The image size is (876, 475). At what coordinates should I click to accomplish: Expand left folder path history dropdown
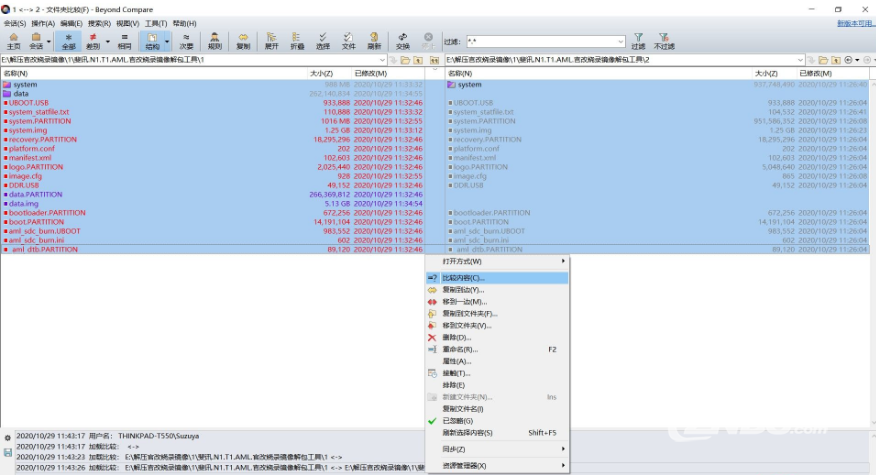[382, 60]
